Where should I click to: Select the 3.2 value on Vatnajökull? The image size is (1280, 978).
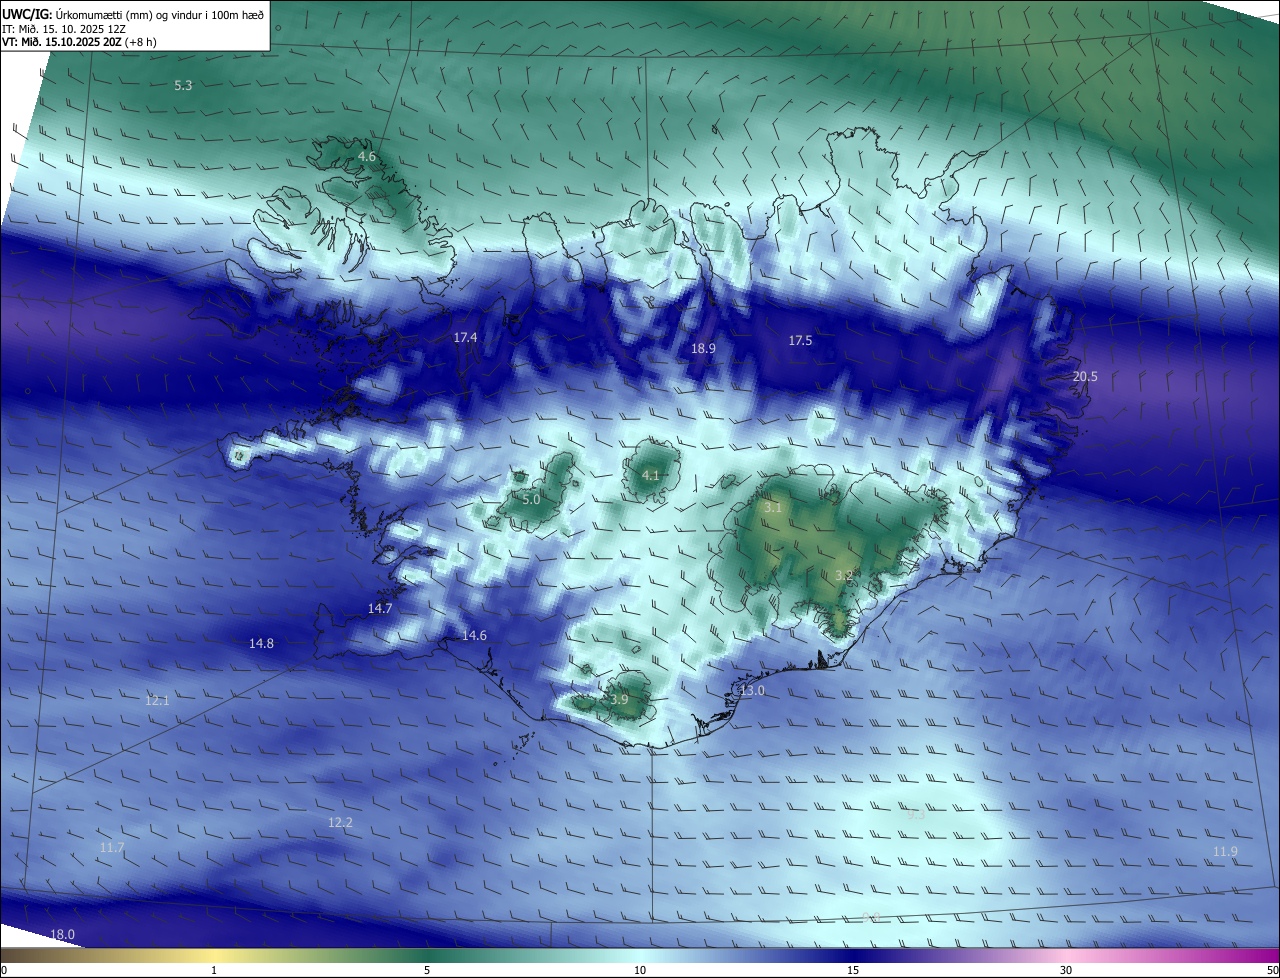844,576
